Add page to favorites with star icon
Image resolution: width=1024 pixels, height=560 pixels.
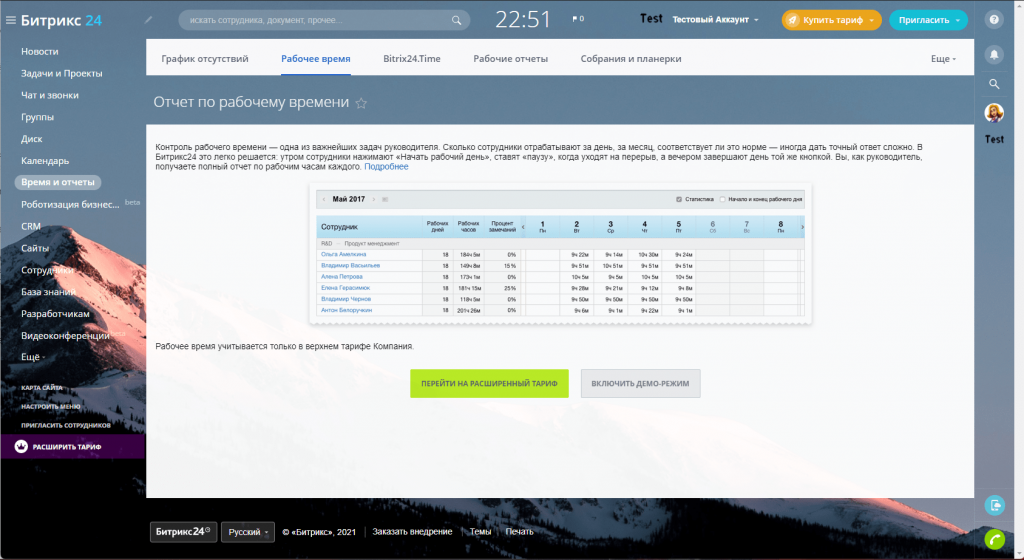pyautogui.click(x=360, y=103)
